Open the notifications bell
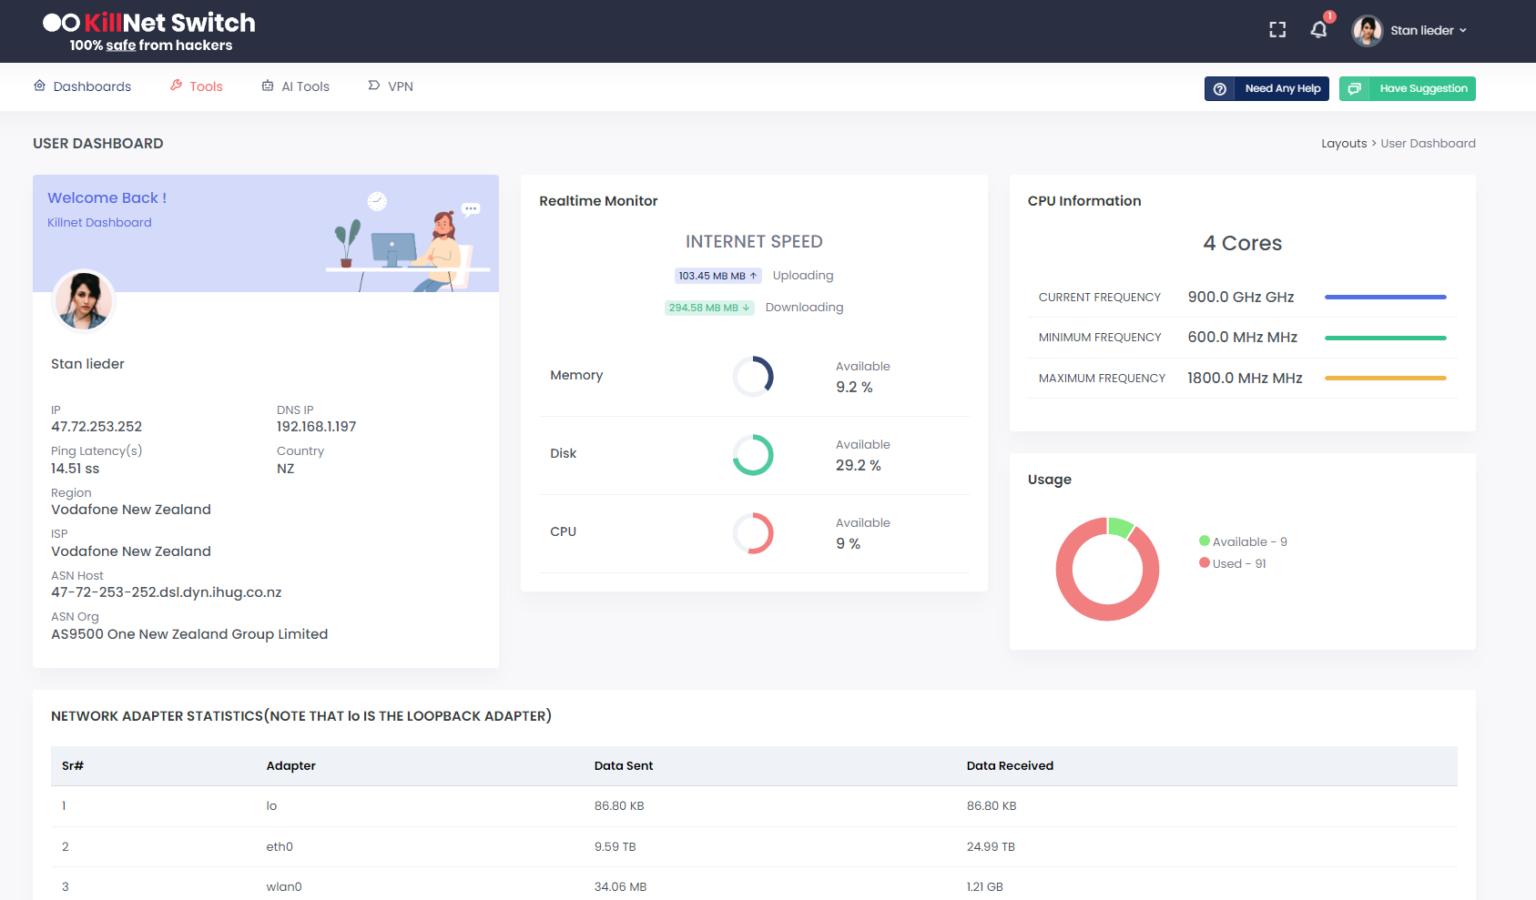Viewport: 1536px width, 900px height. tap(1319, 30)
